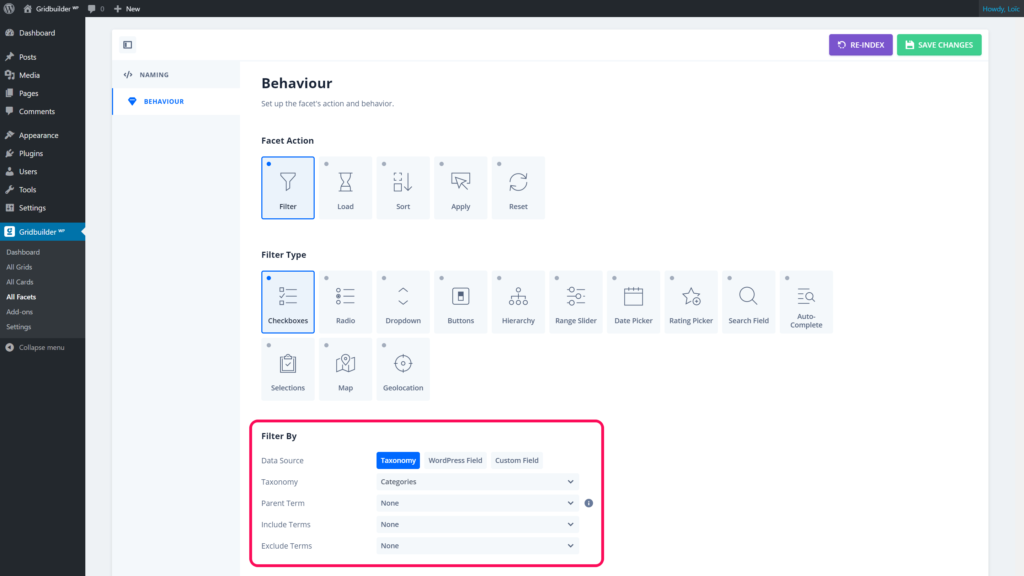Screen dimensions: 1024x576
Task: Select the Load facet action
Action: (345, 187)
